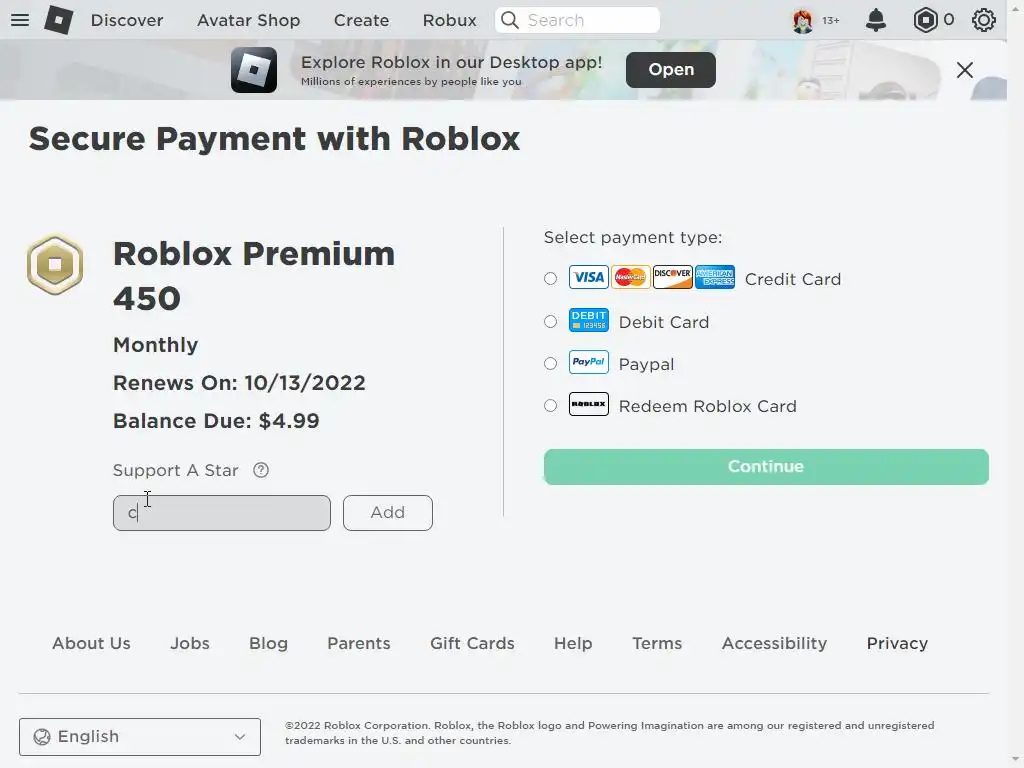The image size is (1024, 768).
Task: Open the Discover menu
Action: click(127, 20)
